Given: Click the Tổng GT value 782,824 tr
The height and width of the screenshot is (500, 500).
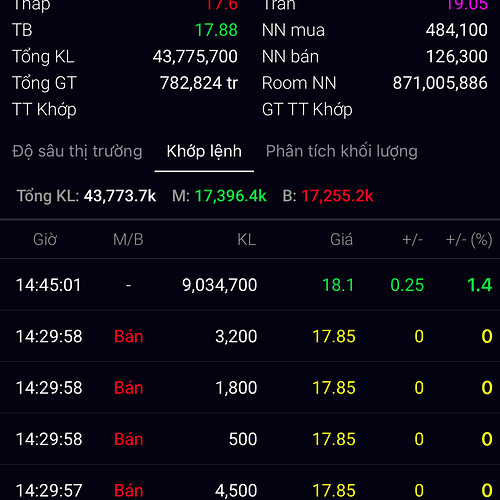Looking at the screenshot, I should coord(199,83).
